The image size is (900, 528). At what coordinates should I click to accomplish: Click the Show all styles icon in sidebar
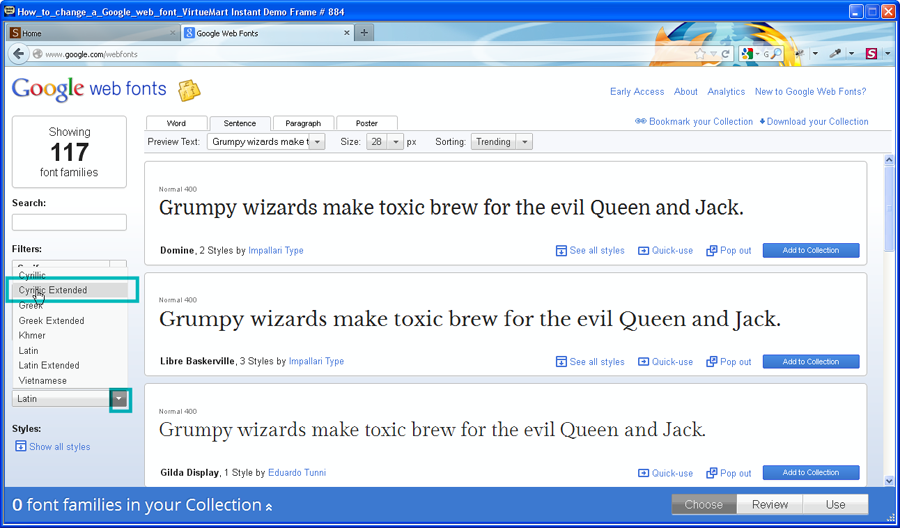pos(20,447)
